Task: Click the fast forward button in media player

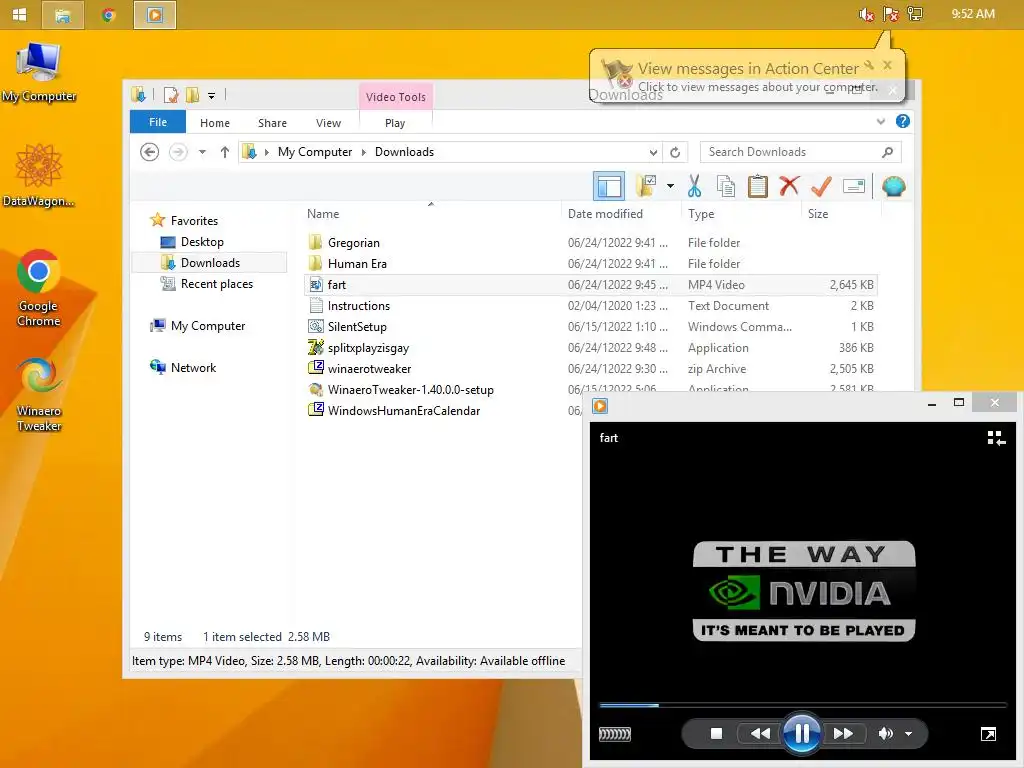Action: 843,733
